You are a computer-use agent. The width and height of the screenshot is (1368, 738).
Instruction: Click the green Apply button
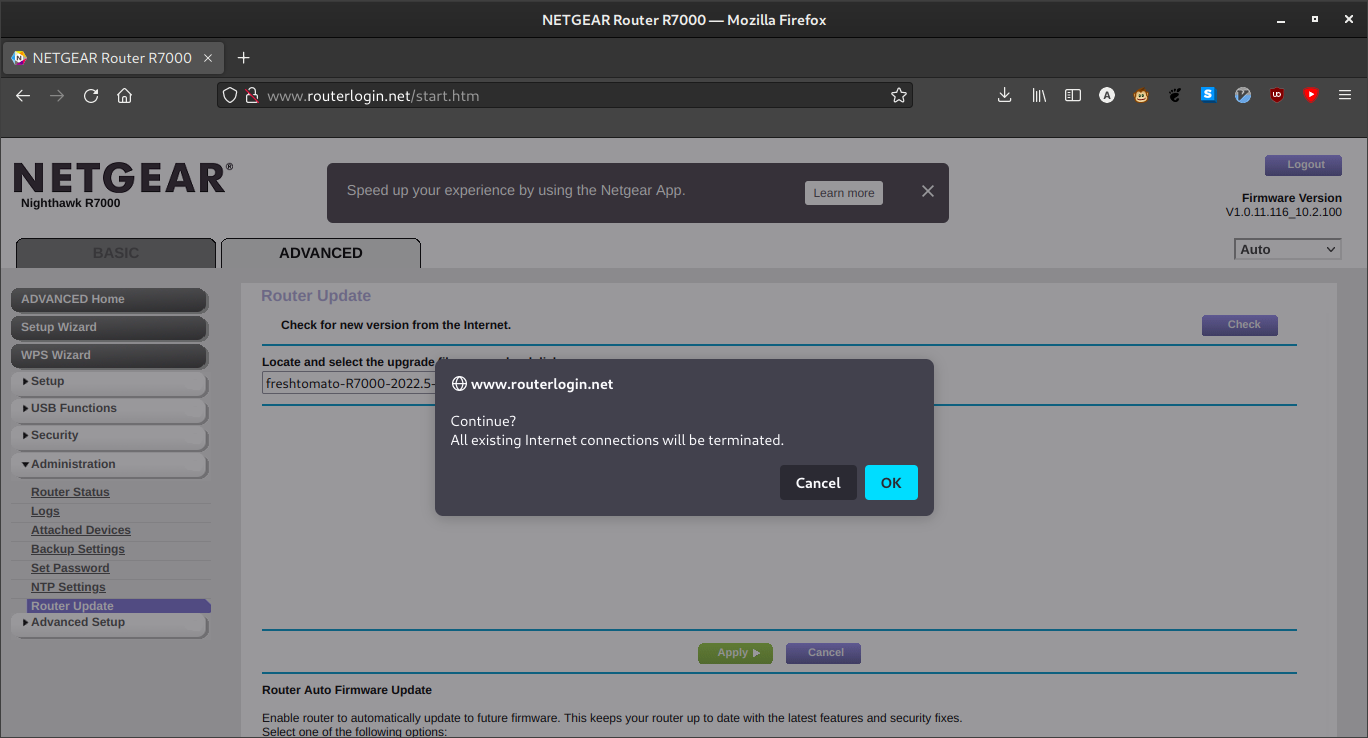[735, 653]
